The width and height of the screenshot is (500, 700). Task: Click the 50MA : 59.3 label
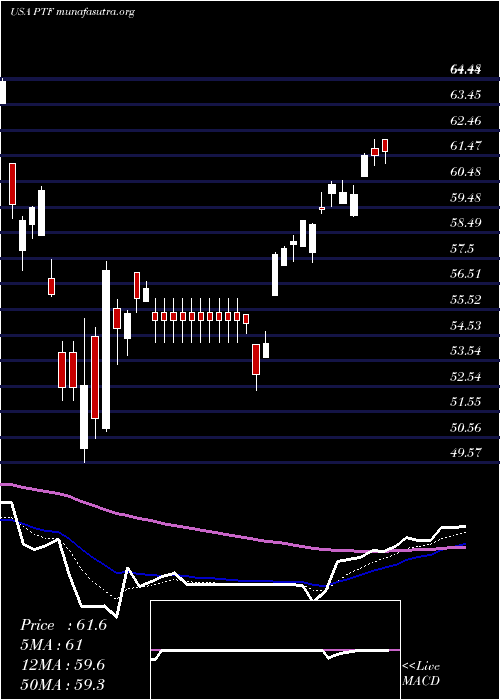pyautogui.click(x=62, y=684)
